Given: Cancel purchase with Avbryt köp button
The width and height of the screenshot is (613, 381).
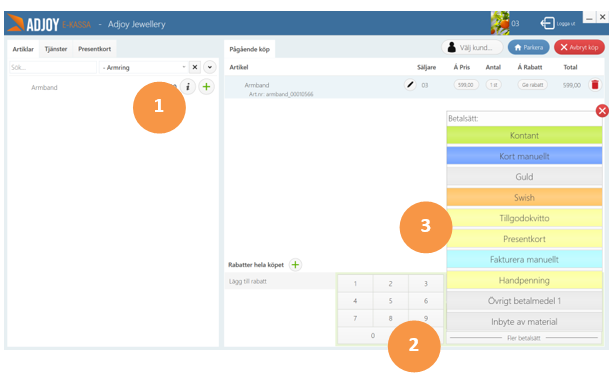Looking at the screenshot, I should [x=579, y=47].
